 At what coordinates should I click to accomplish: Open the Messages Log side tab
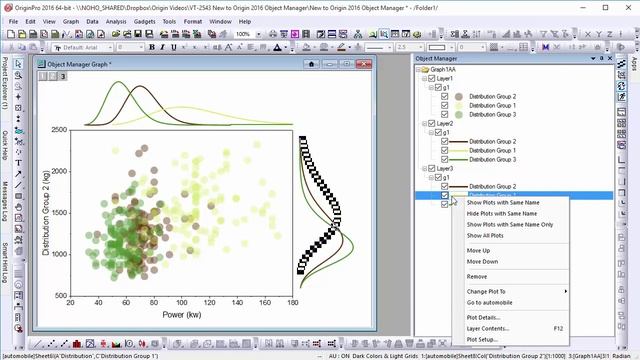(5, 201)
